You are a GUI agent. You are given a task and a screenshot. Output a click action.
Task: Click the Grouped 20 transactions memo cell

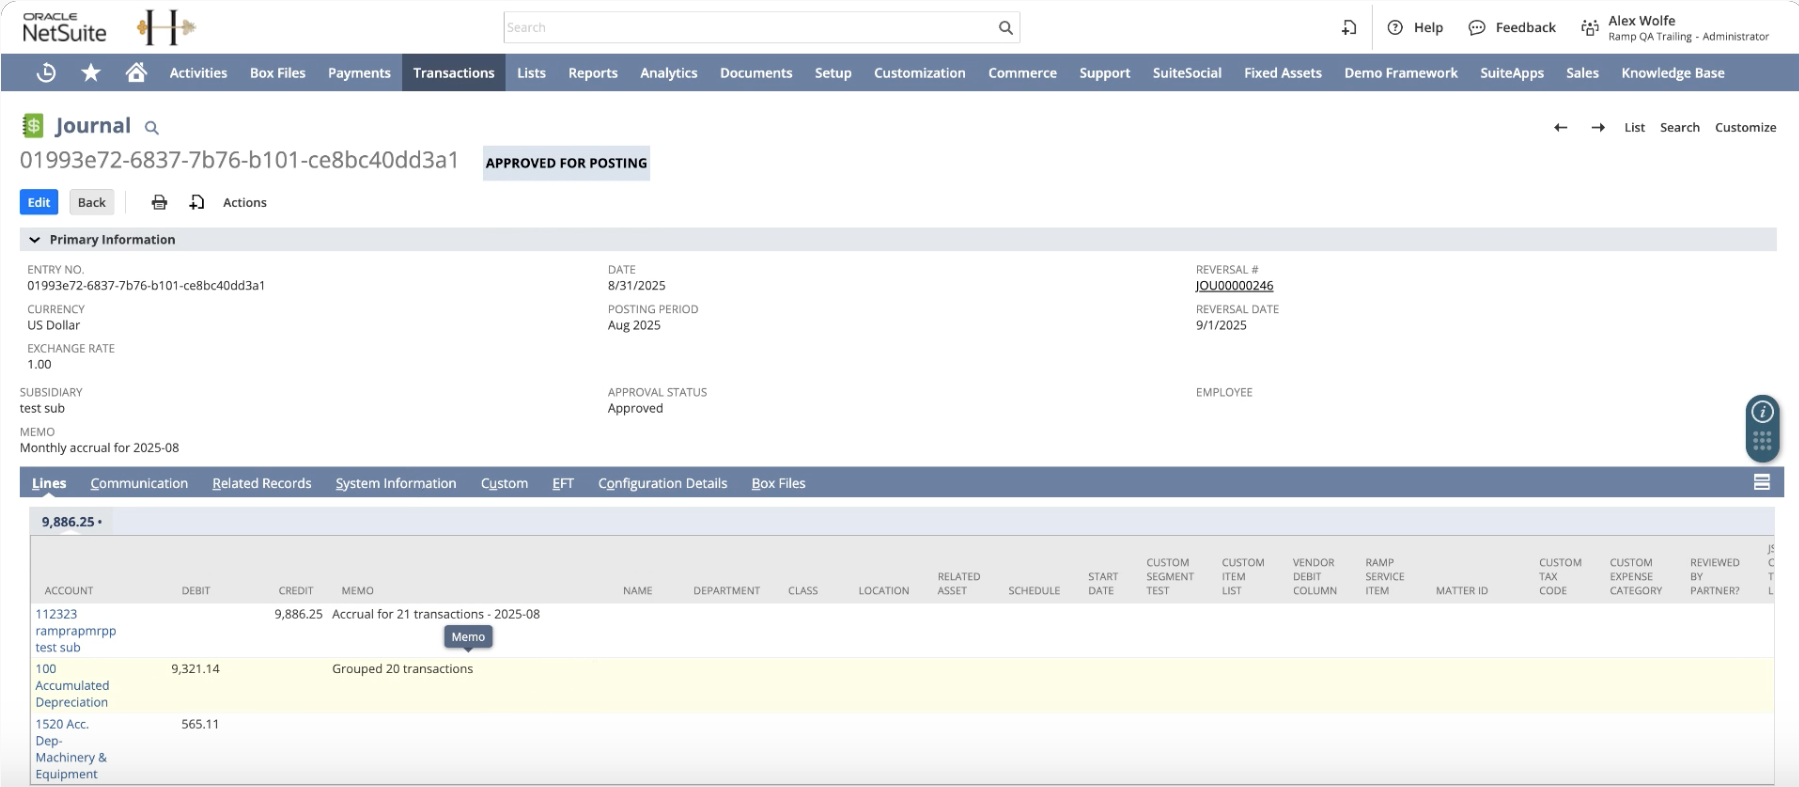pos(402,669)
